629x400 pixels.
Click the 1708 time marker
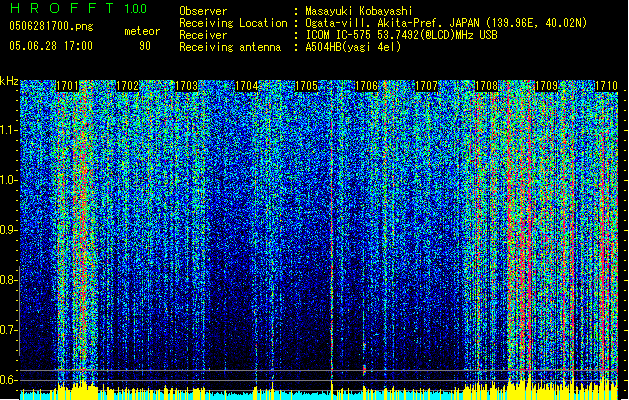(x=486, y=86)
